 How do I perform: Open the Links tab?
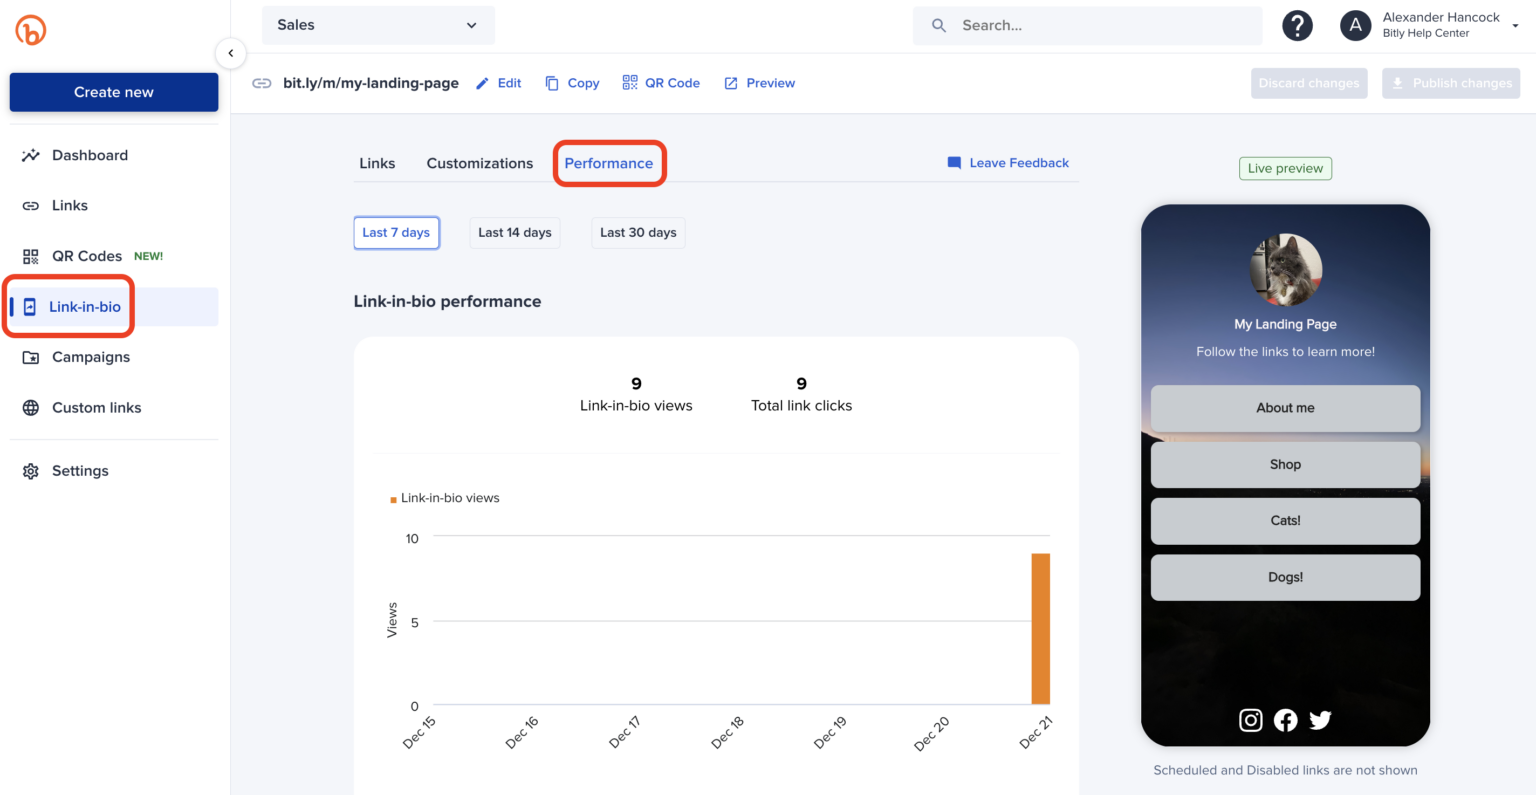377,163
